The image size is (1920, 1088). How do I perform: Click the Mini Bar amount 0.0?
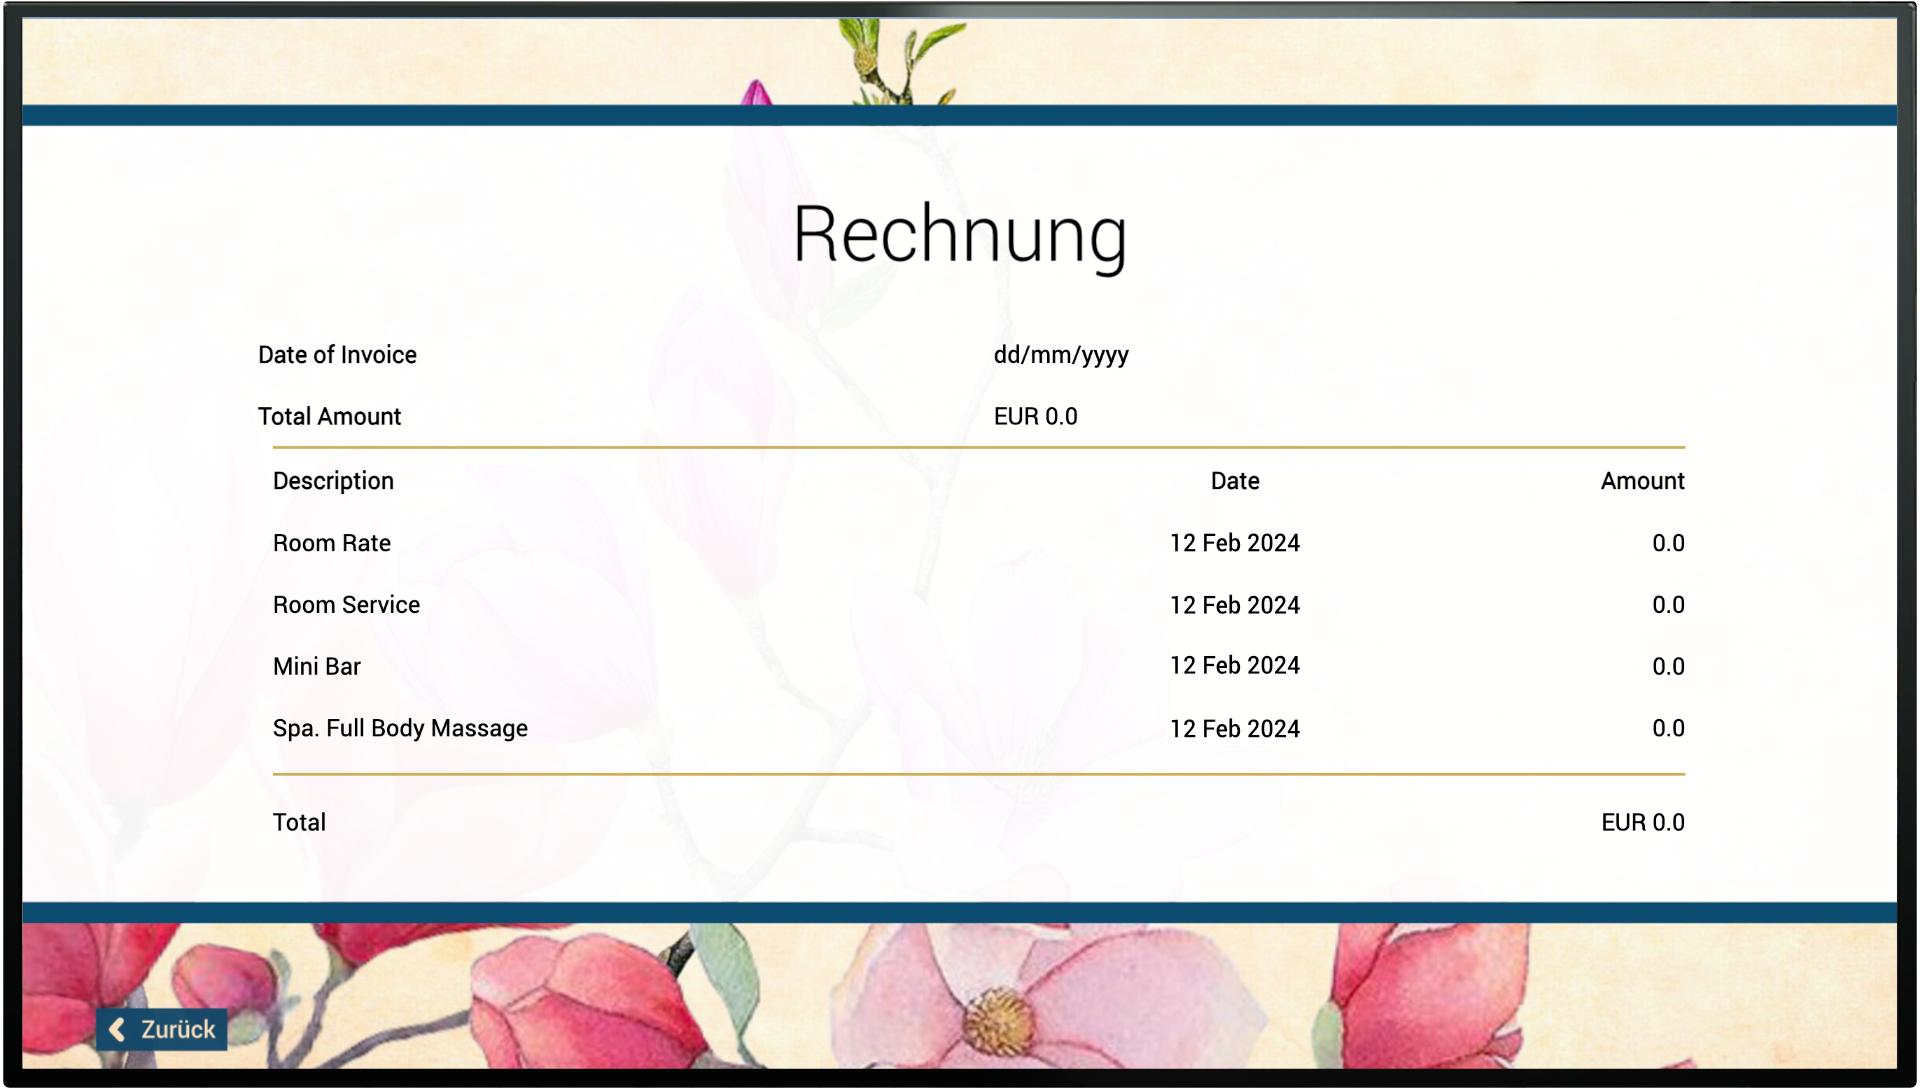tap(1668, 667)
